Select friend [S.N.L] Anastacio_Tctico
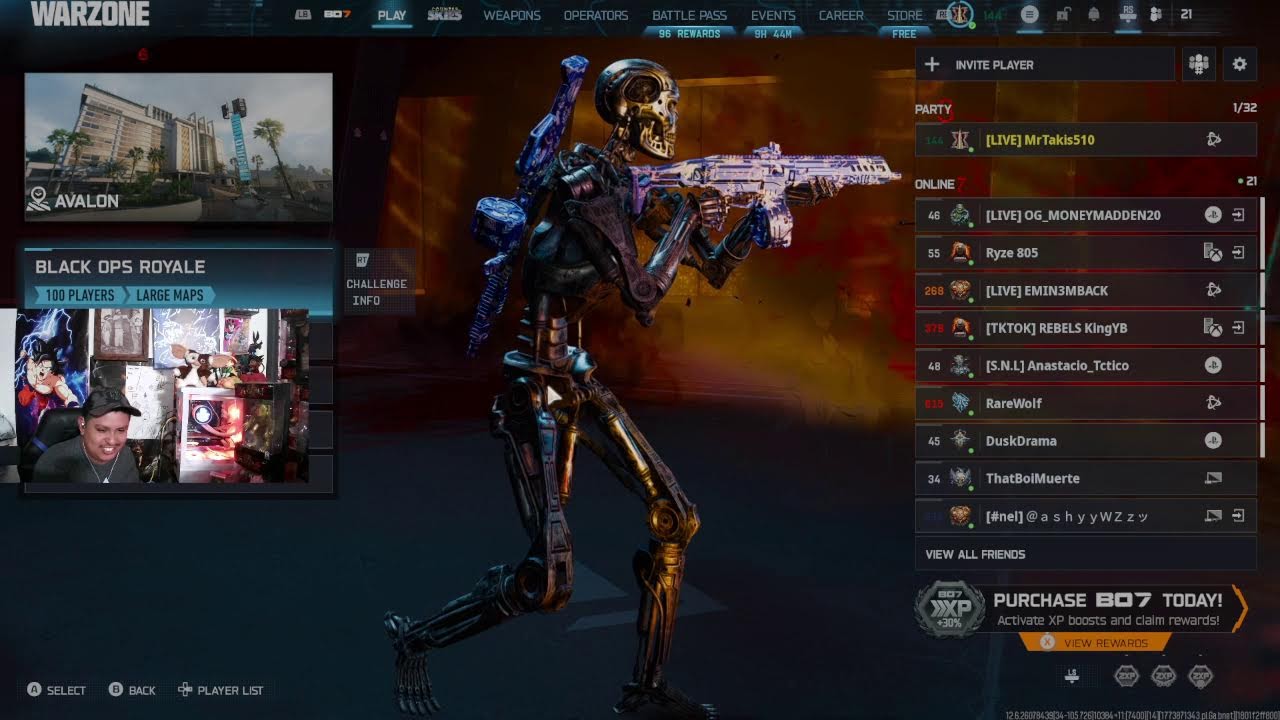The width and height of the screenshot is (1280, 720). (x=1085, y=366)
